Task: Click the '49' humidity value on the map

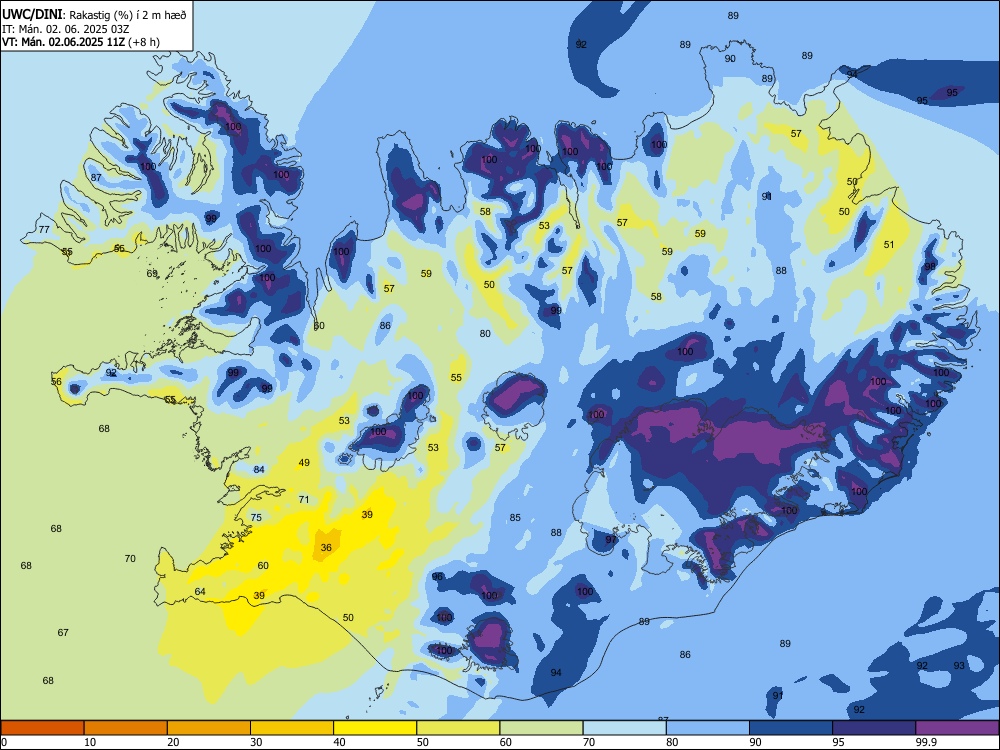Action: (x=304, y=463)
